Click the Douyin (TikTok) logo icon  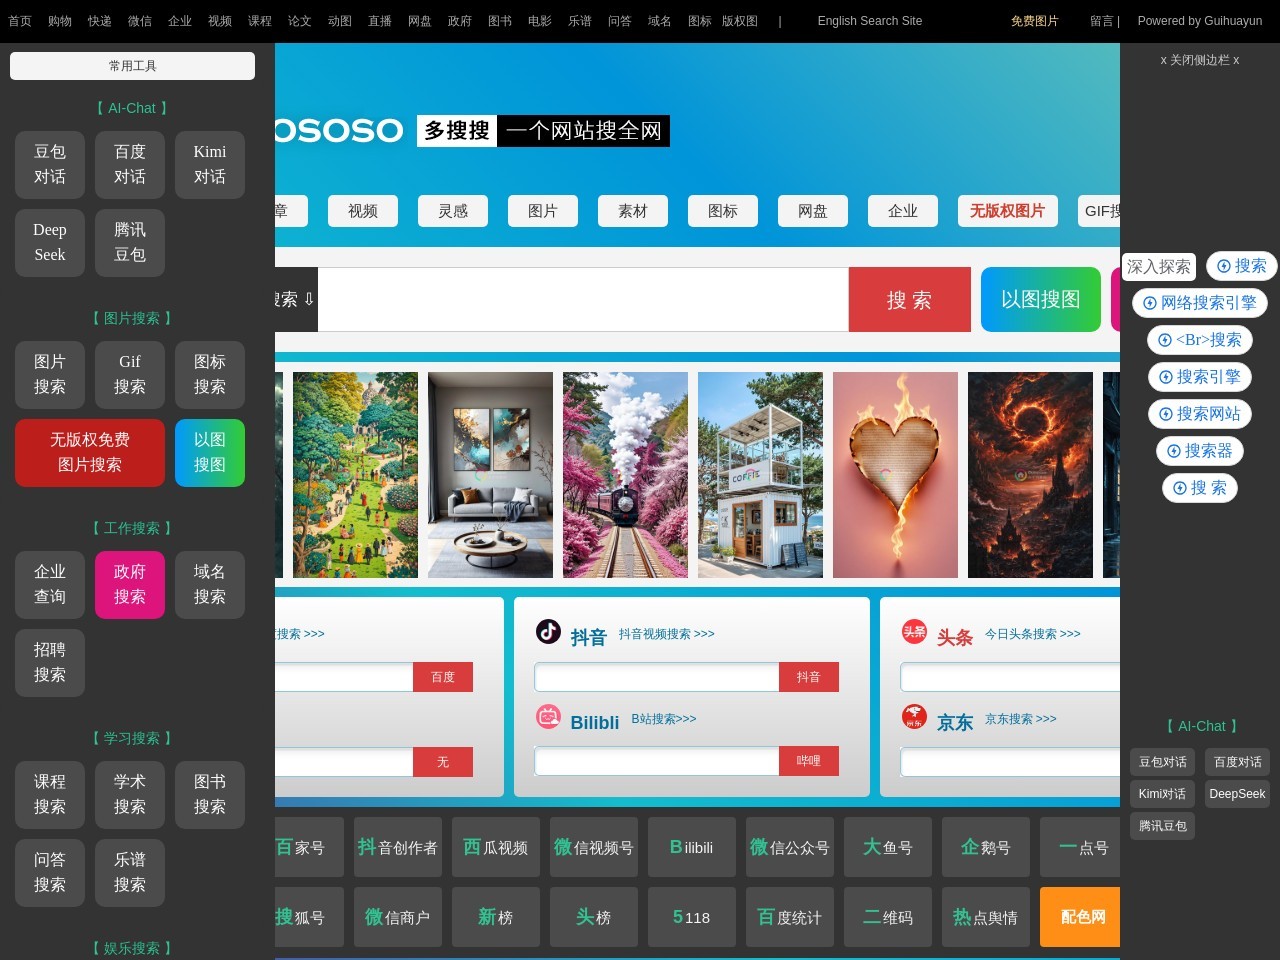pyautogui.click(x=548, y=631)
